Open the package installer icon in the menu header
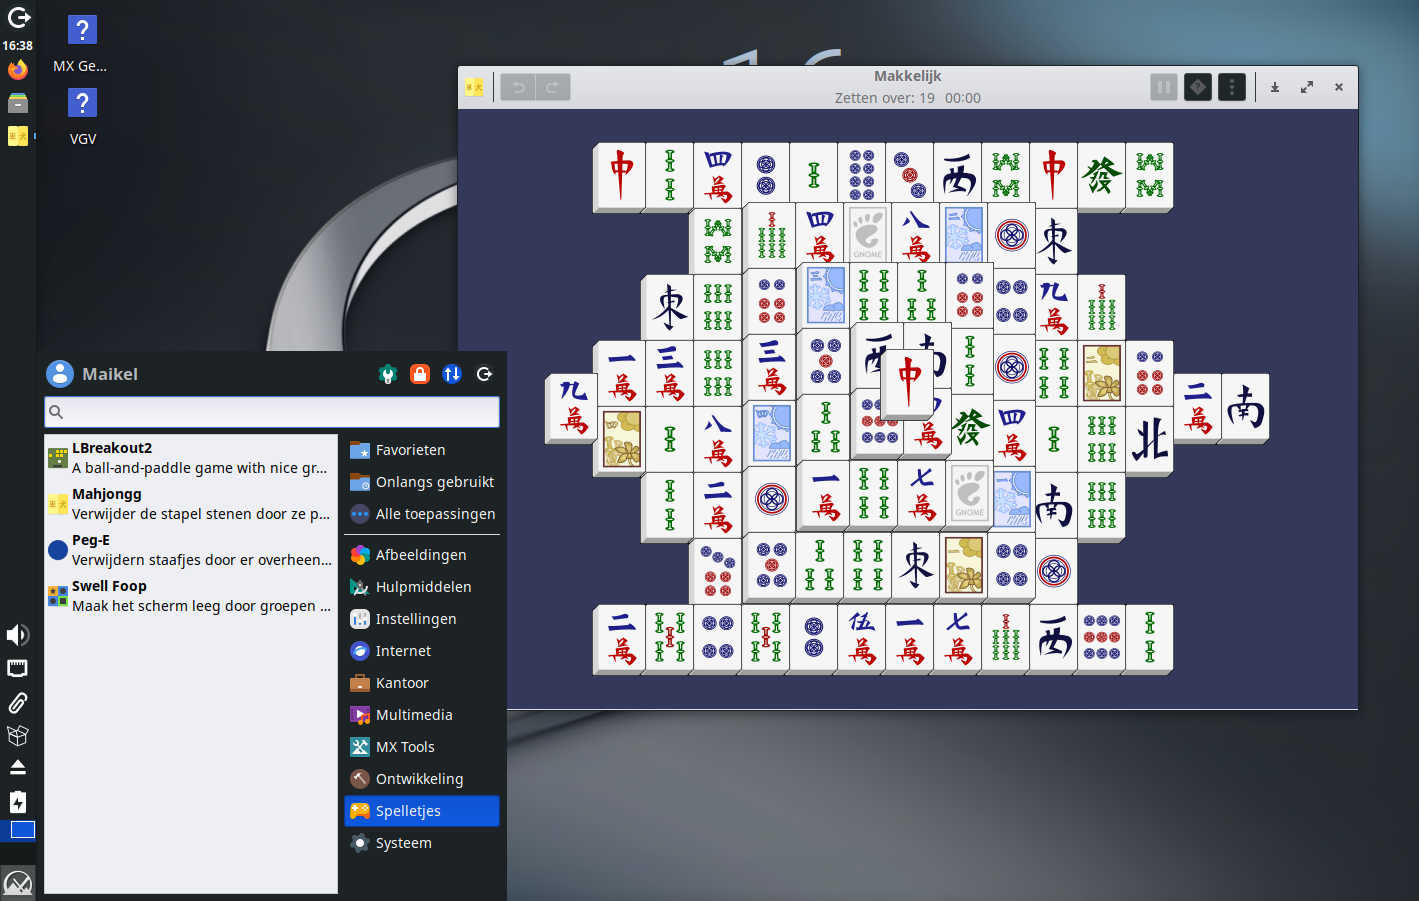Screen dimensions: 1419x901 click(x=388, y=373)
